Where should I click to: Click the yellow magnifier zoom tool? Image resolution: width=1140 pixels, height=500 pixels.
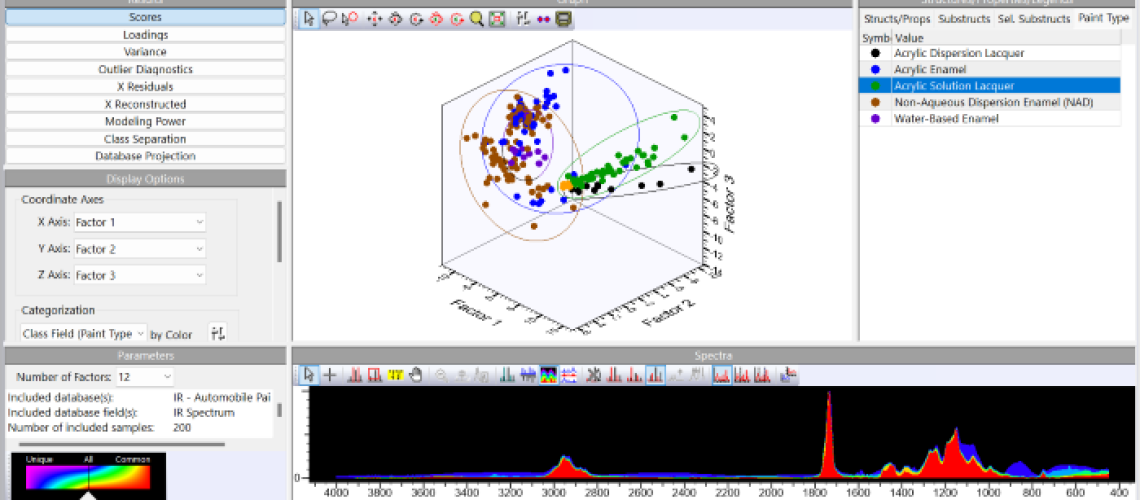coord(477,20)
